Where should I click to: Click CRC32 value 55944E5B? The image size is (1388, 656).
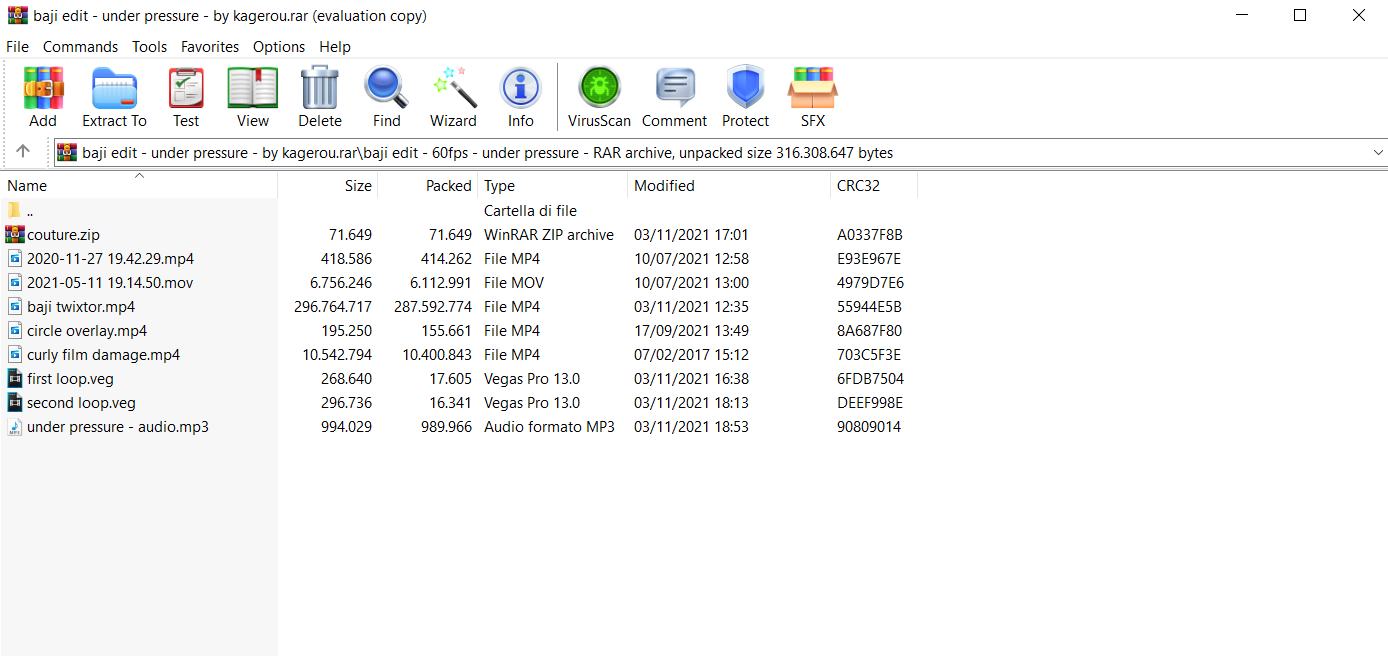coord(869,307)
